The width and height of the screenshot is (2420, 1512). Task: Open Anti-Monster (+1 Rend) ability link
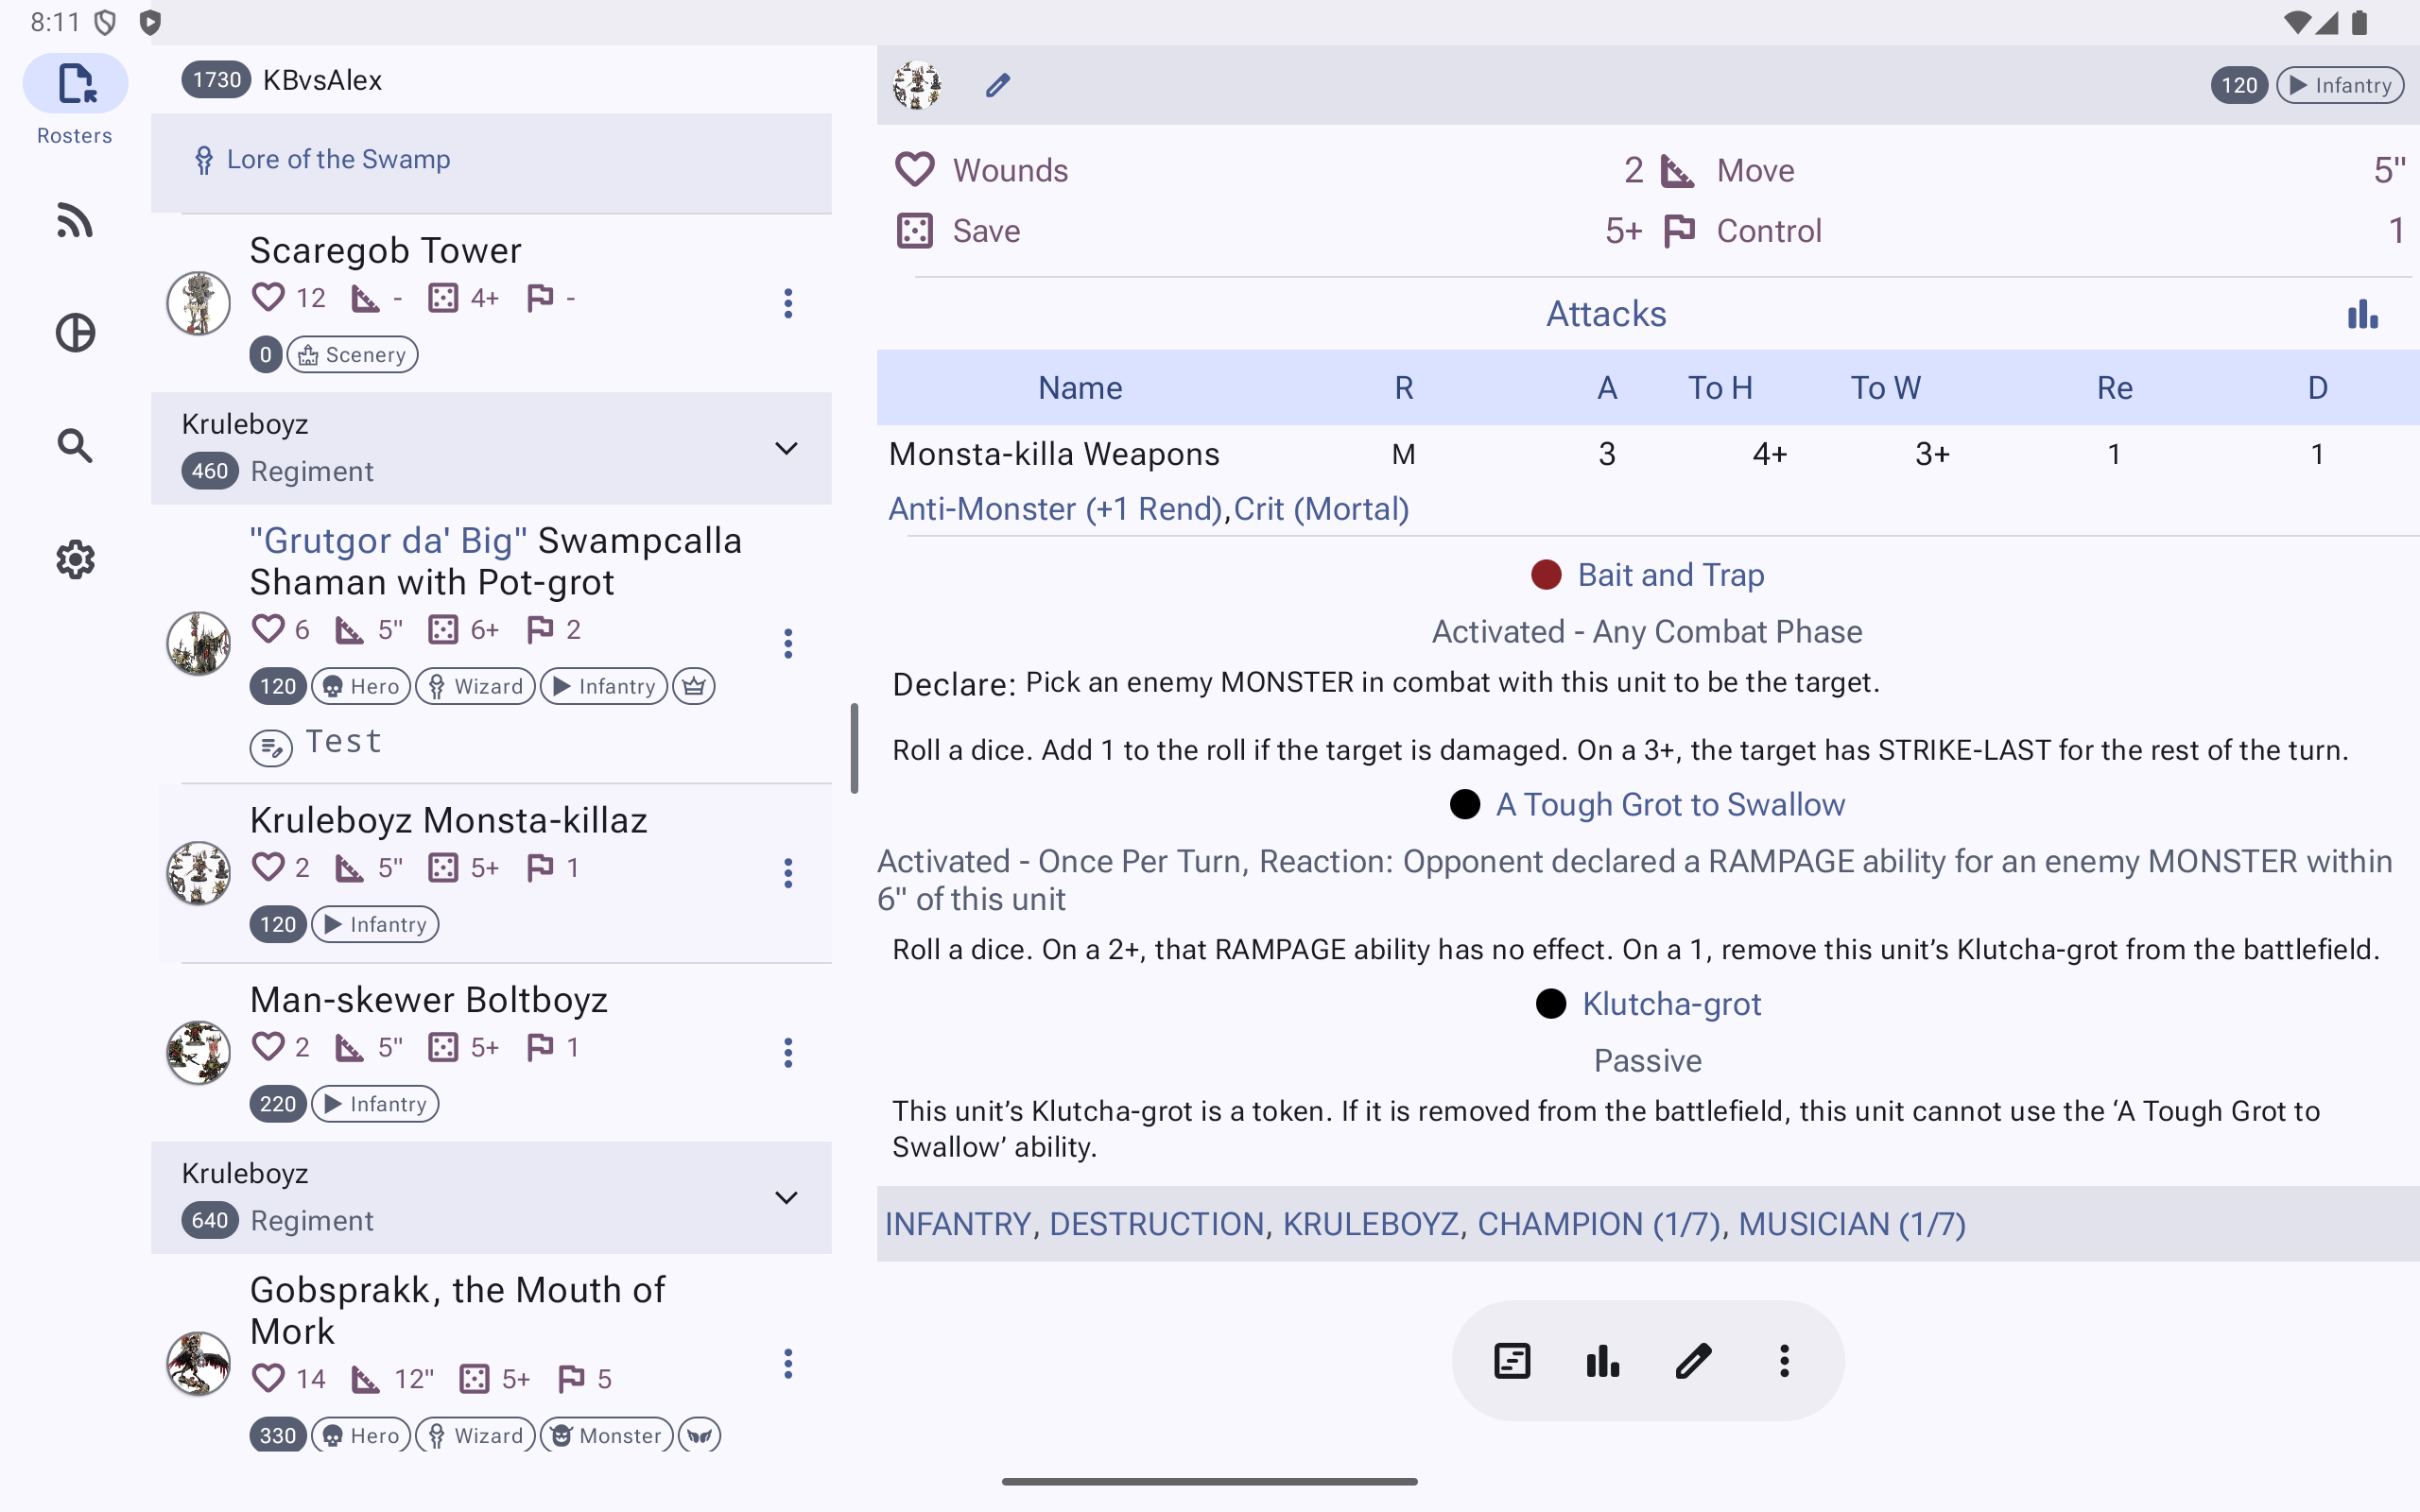(x=1055, y=509)
